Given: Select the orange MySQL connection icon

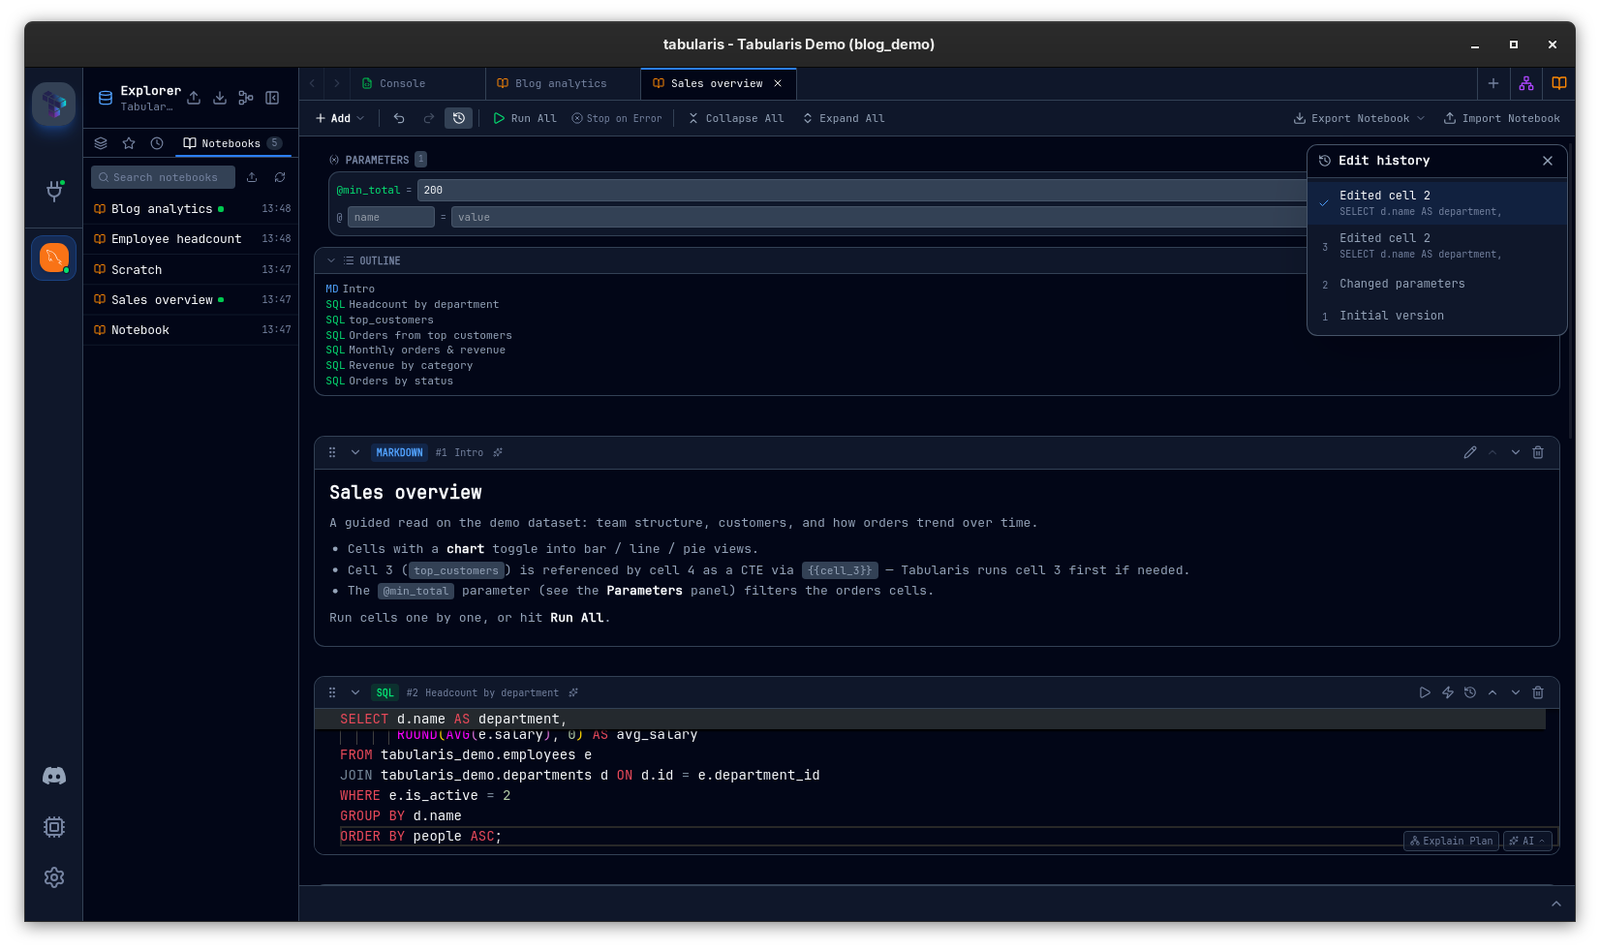Looking at the screenshot, I should click(54, 258).
